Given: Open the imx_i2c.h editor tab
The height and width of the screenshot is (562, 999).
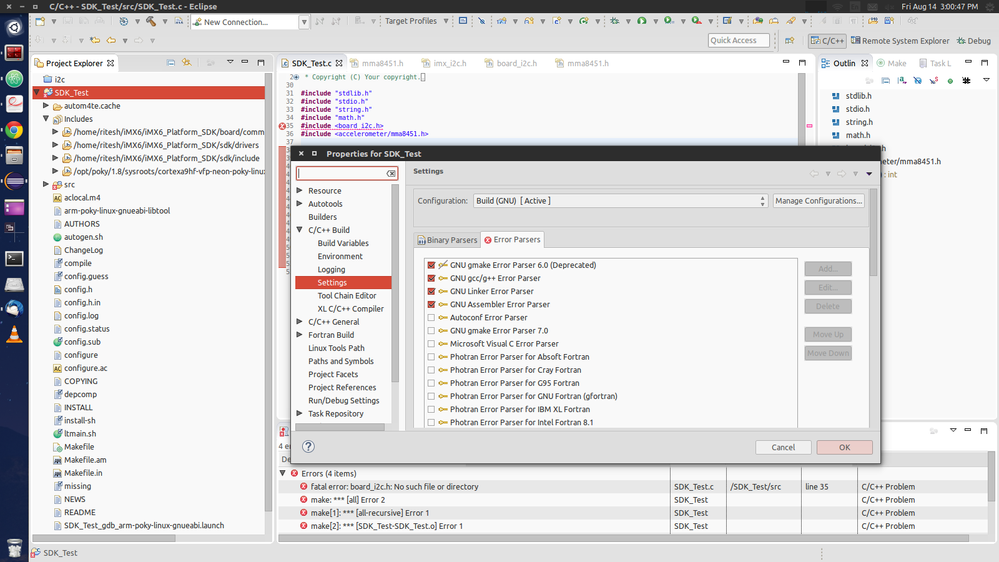Looking at the screenshot, I should pos(444,63).
